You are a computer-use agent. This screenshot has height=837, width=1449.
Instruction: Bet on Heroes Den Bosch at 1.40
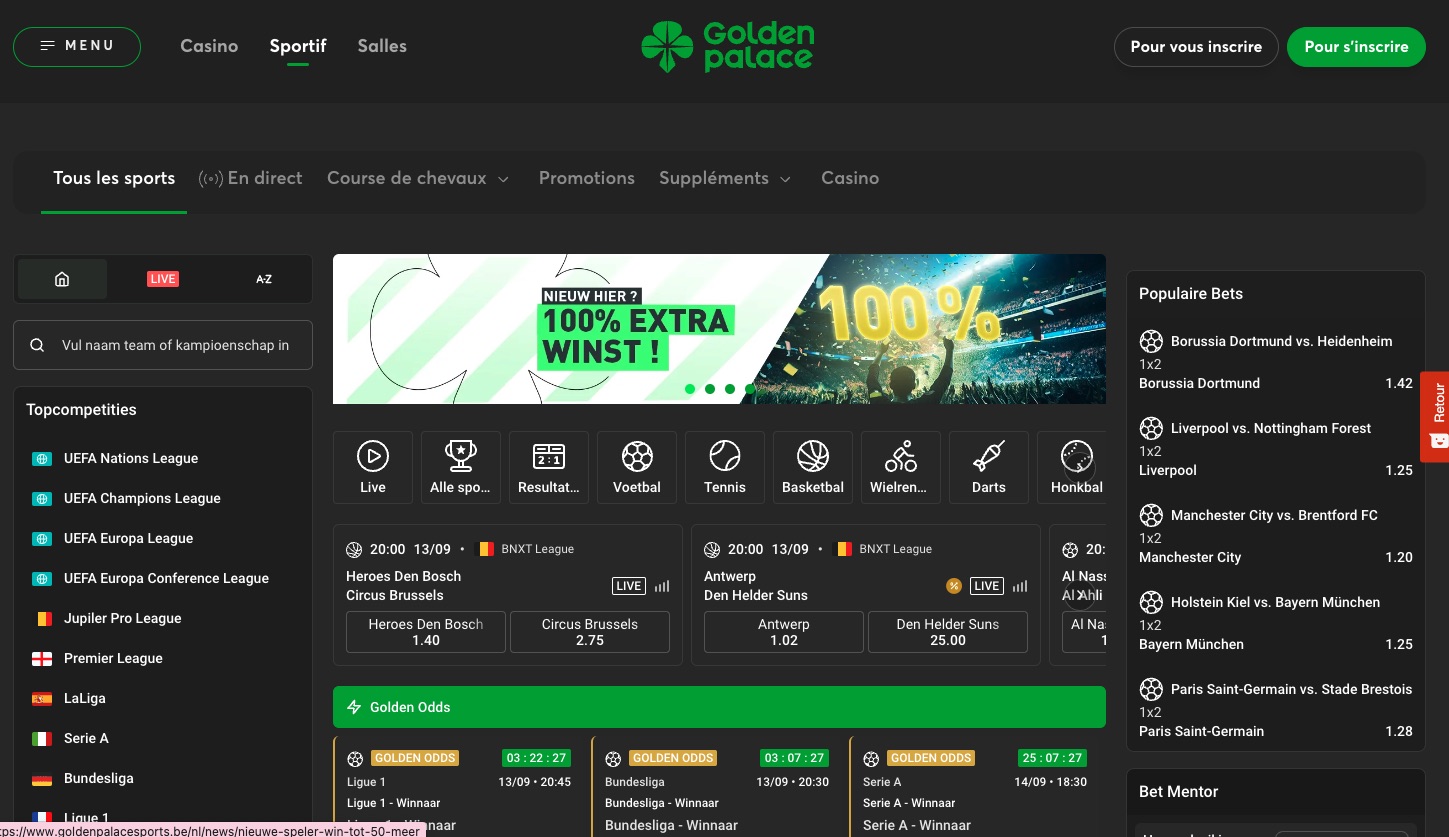click(x=426, y=632)
